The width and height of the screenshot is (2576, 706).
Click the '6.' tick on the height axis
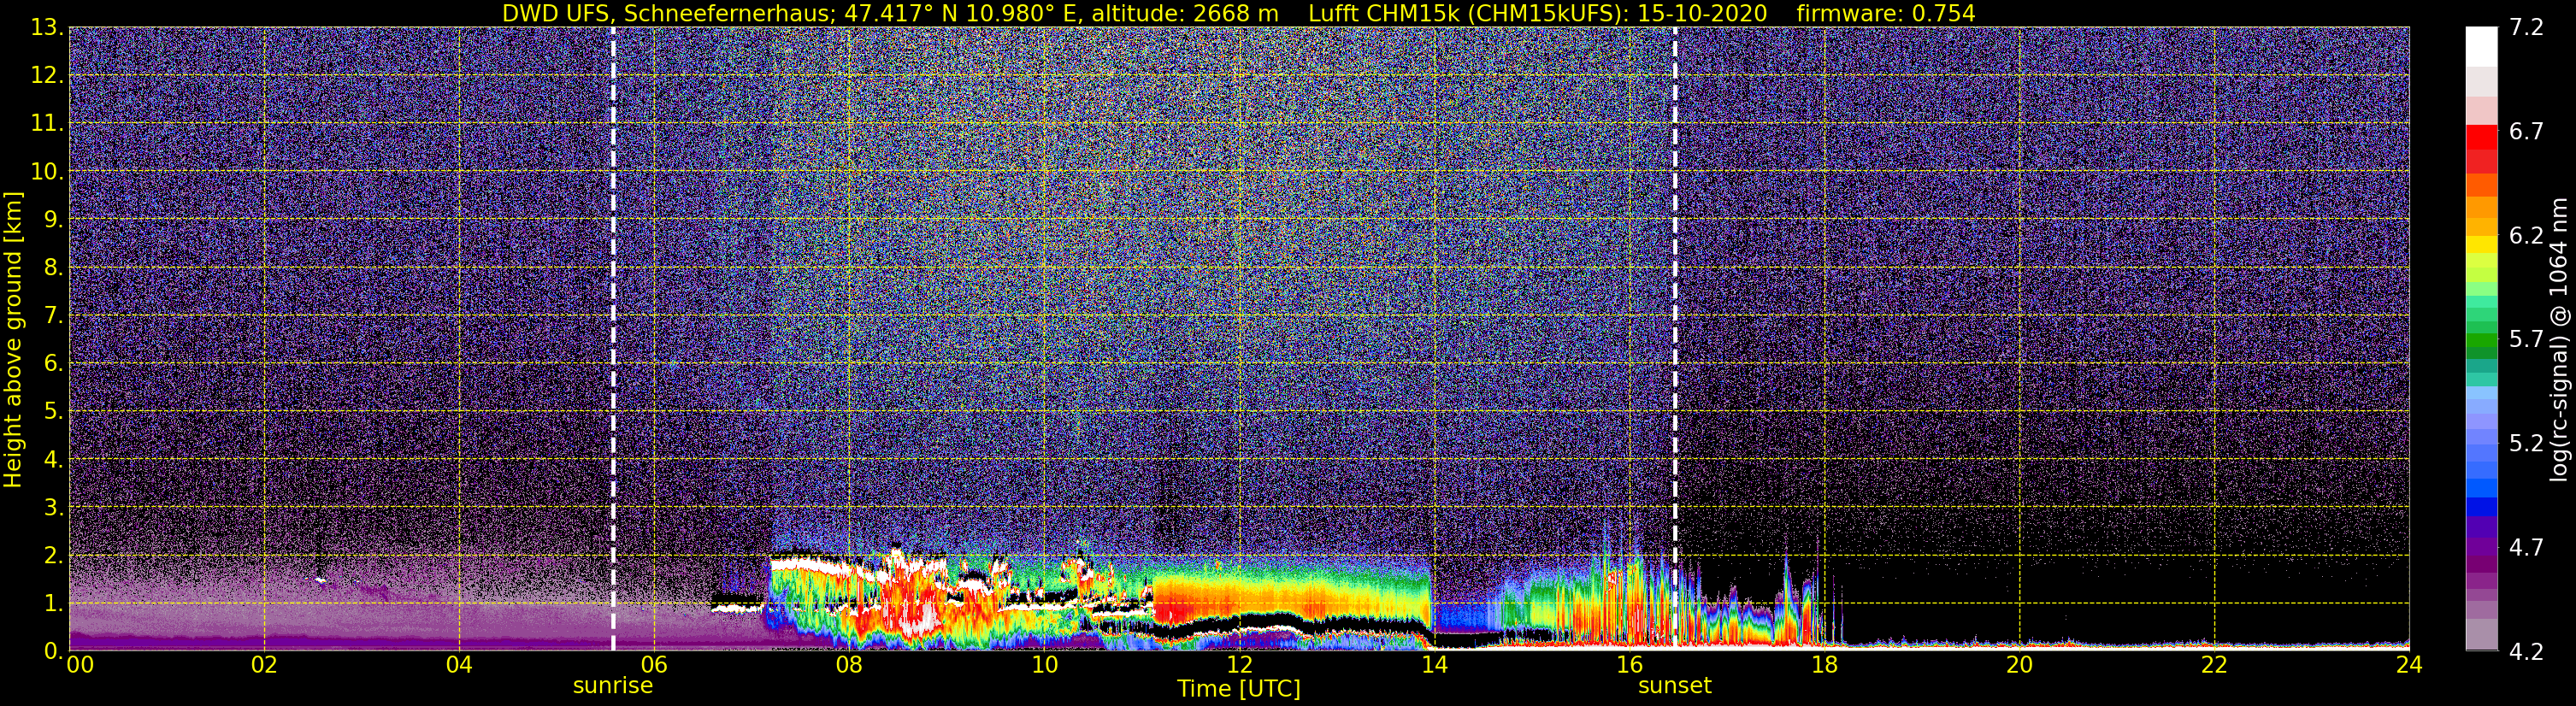tap(53, 364)
